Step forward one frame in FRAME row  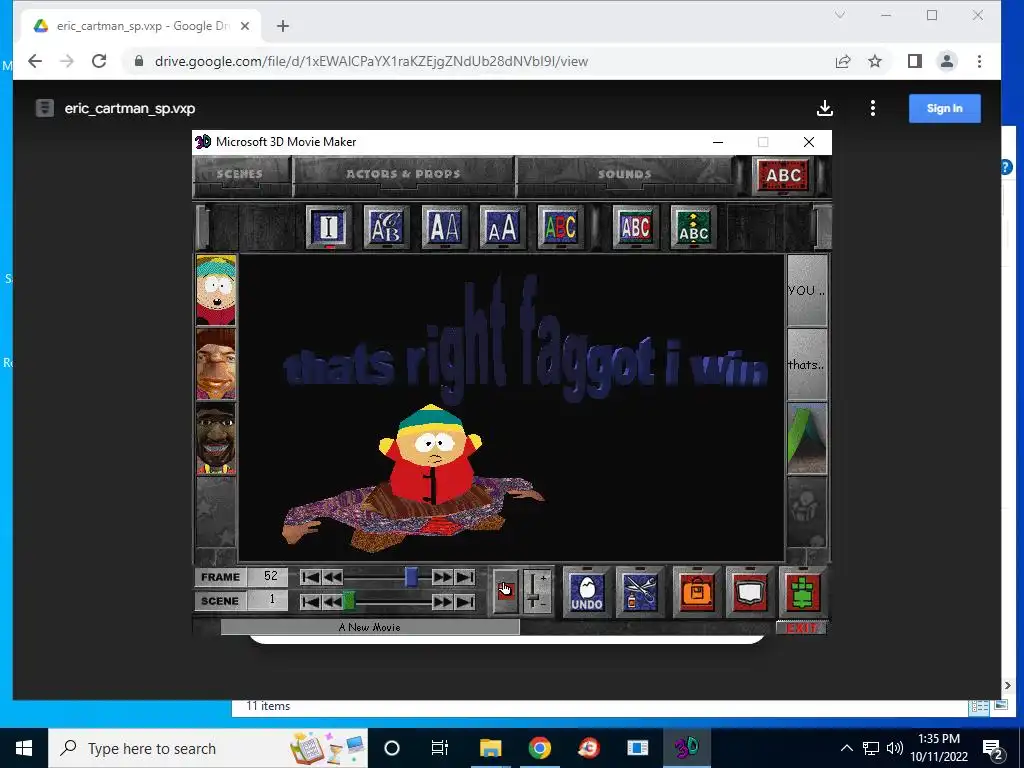pos(442,577)
